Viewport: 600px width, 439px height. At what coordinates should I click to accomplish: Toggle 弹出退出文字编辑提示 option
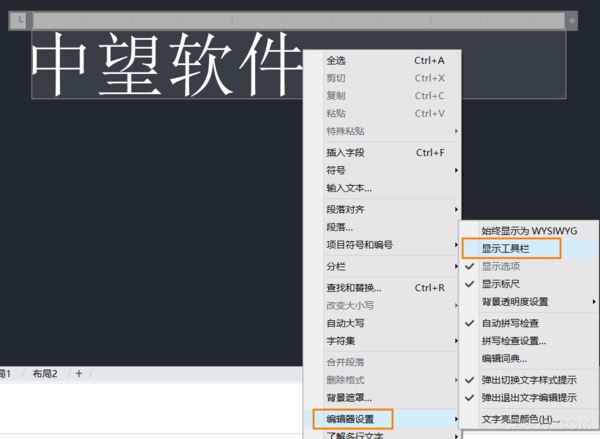click(x=528, y=398)
